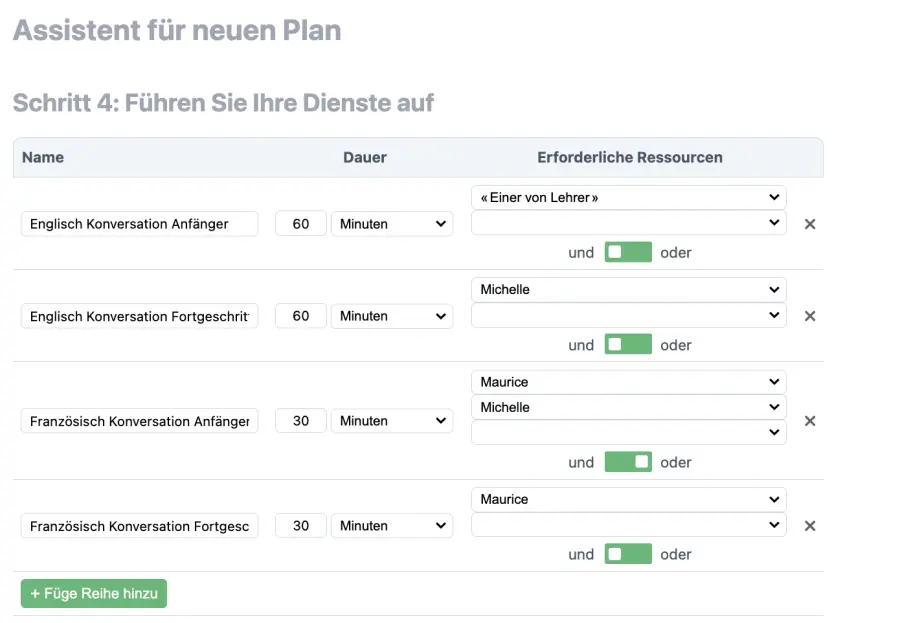900x623 pixels.
Task: Open Minuten dropdown for Französisch Konversation Fortgeschritten
Action: 392,525
